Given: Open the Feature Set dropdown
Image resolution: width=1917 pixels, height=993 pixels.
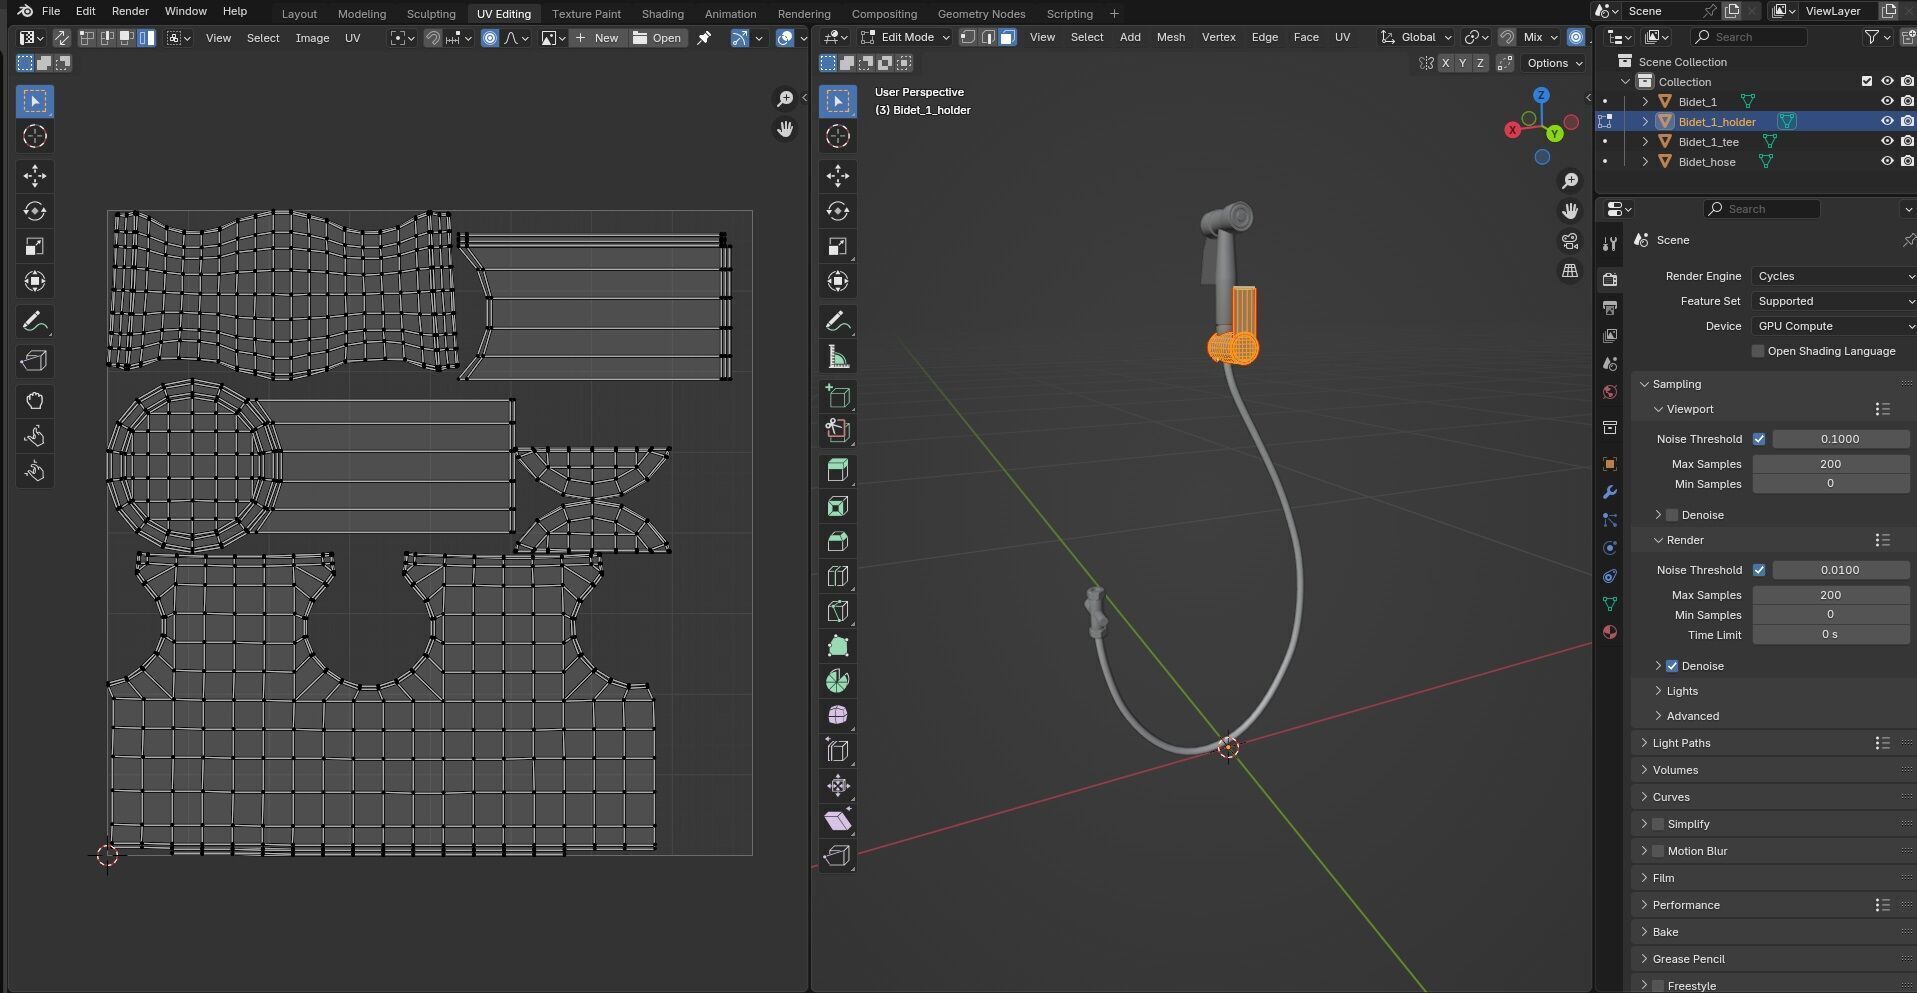Looking at the screenshot, I should [x=1834, y=301].
